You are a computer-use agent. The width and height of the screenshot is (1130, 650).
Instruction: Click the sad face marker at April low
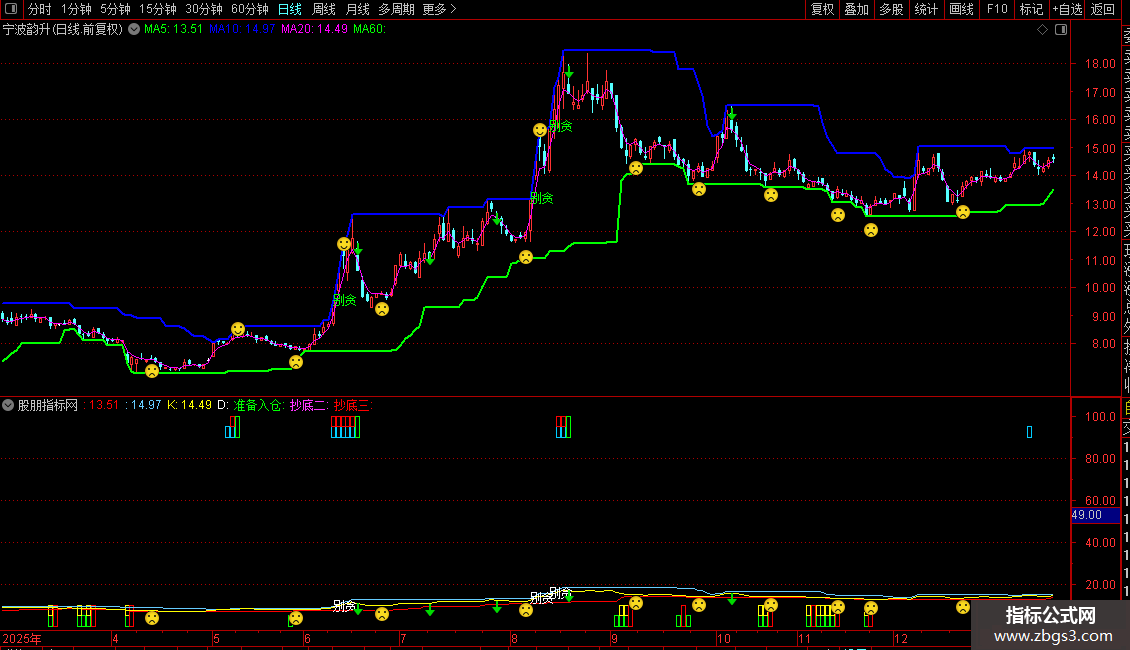click(152, 371)
